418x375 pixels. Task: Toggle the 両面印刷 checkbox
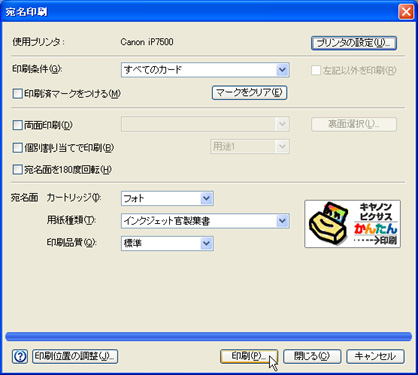pyautogui.click(x=17, y=125)
